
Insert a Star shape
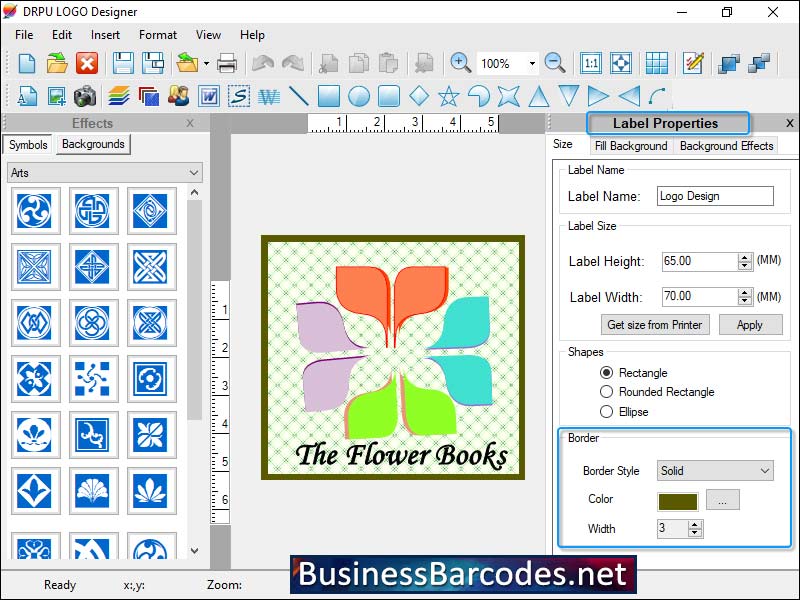coord(448,96)
